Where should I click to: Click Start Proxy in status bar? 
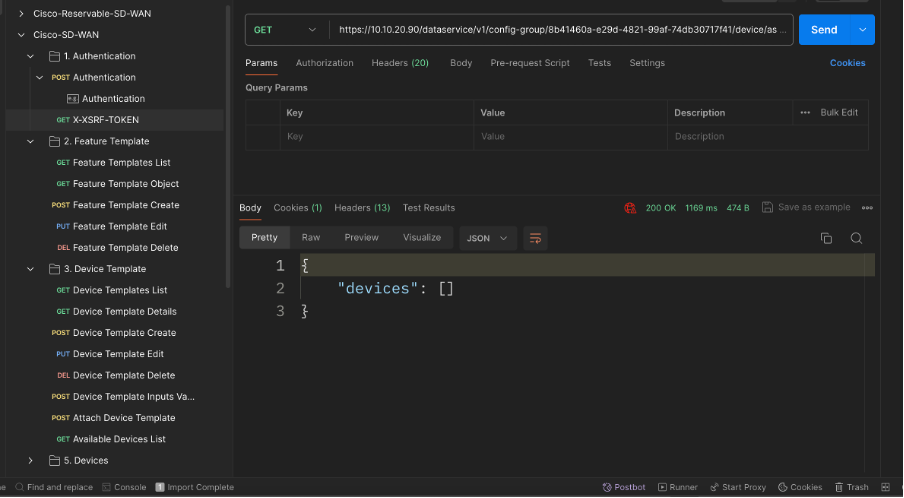point(737,487)
